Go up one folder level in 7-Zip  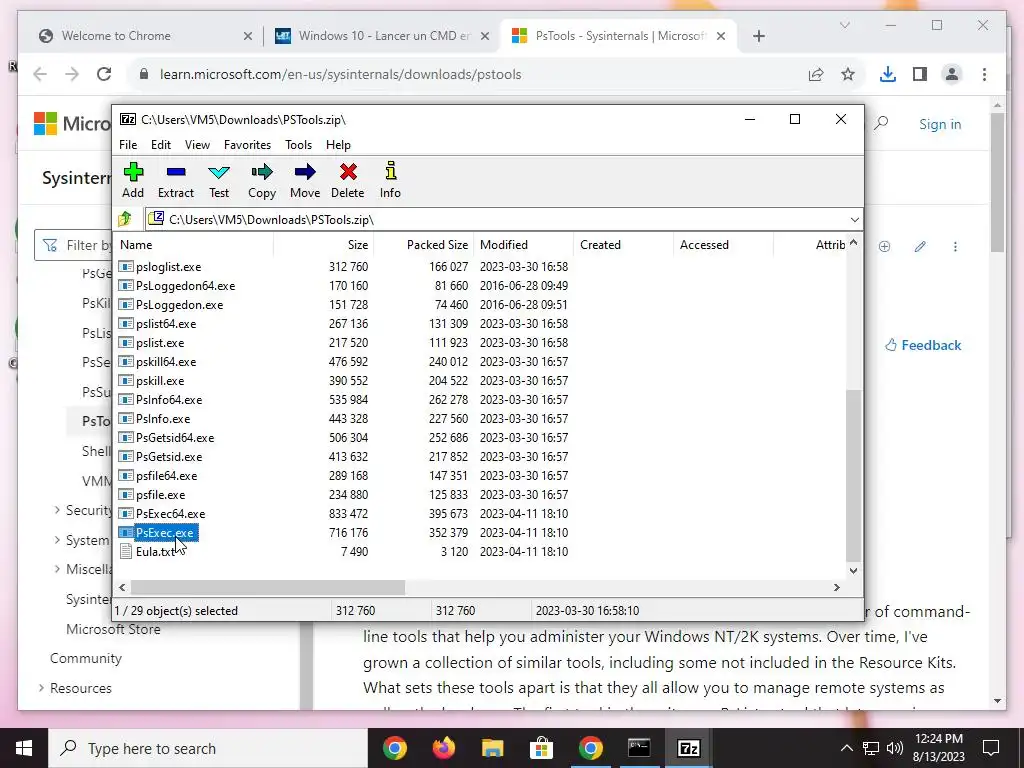pyautogui.click(x=126, y=219)
